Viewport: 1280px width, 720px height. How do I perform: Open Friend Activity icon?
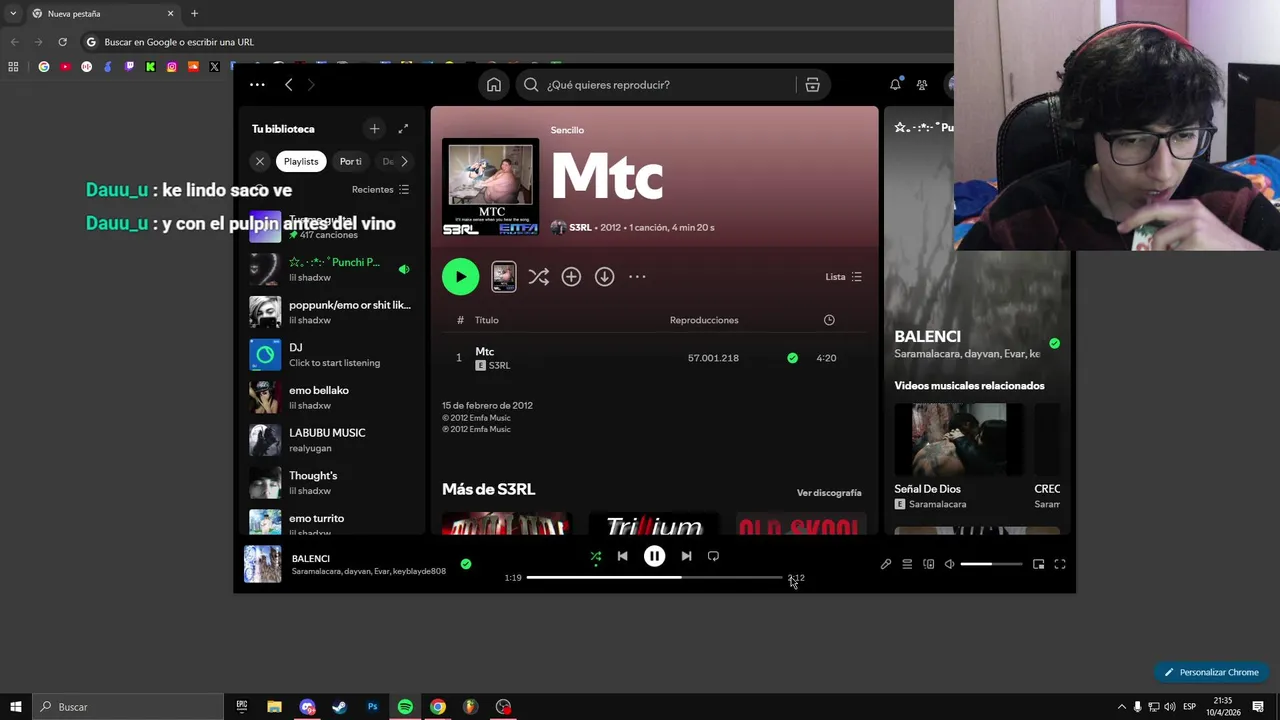coord(922,85)
